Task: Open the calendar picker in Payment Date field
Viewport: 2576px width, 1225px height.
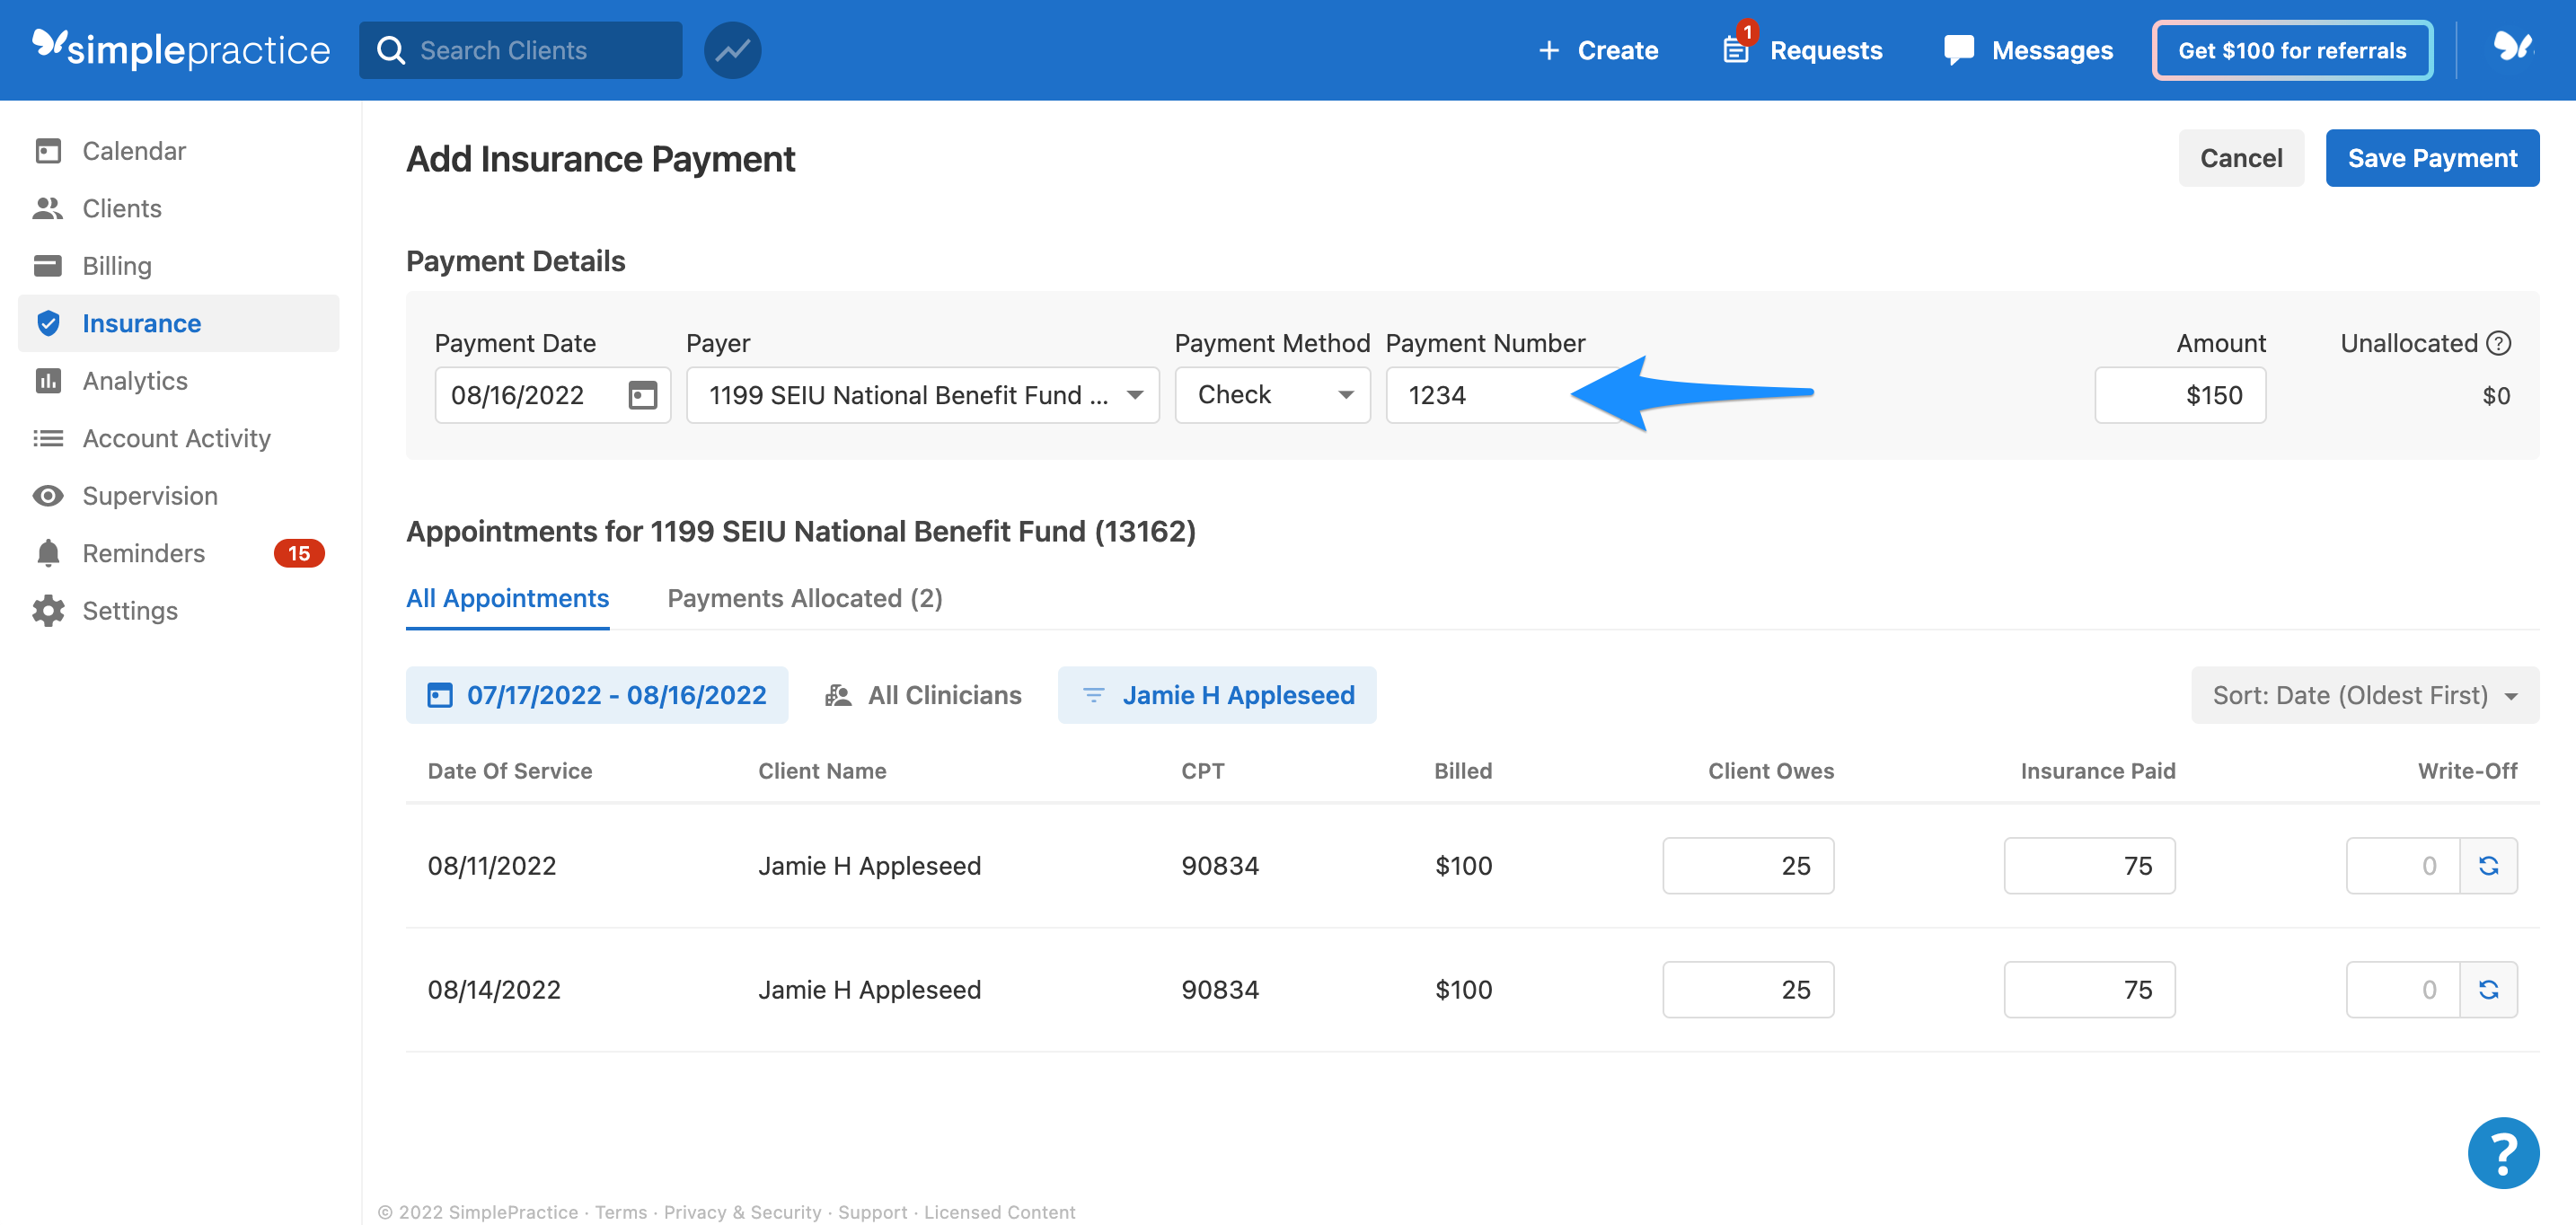Action: coord(641,394)
